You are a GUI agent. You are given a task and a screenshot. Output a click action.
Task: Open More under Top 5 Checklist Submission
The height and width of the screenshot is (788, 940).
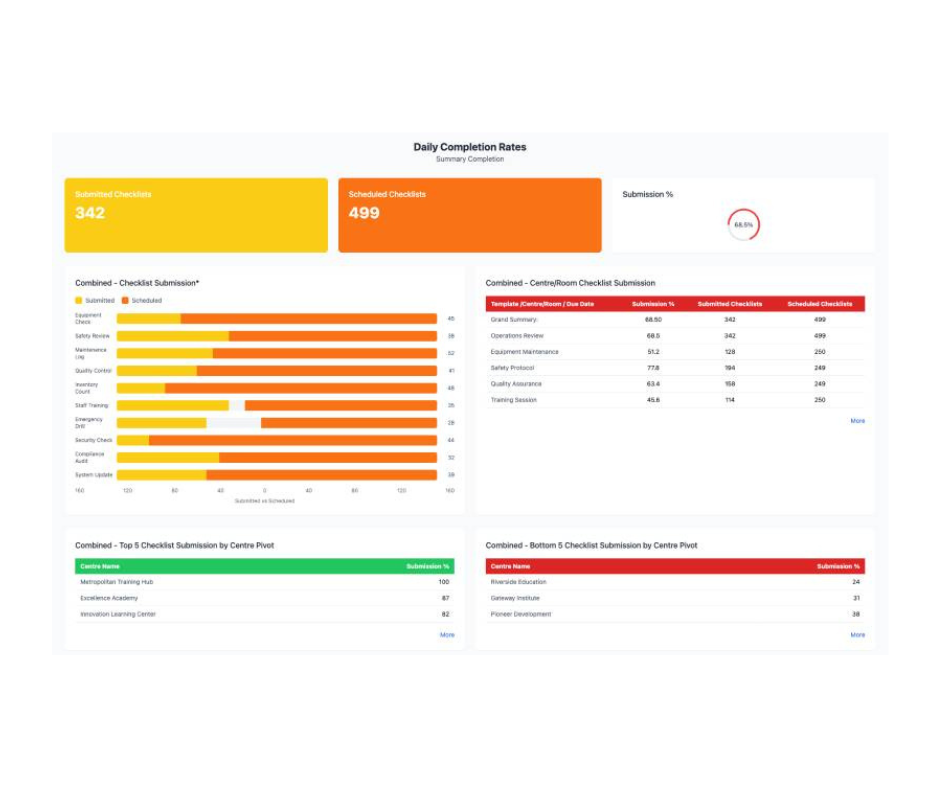pos(447,635)
